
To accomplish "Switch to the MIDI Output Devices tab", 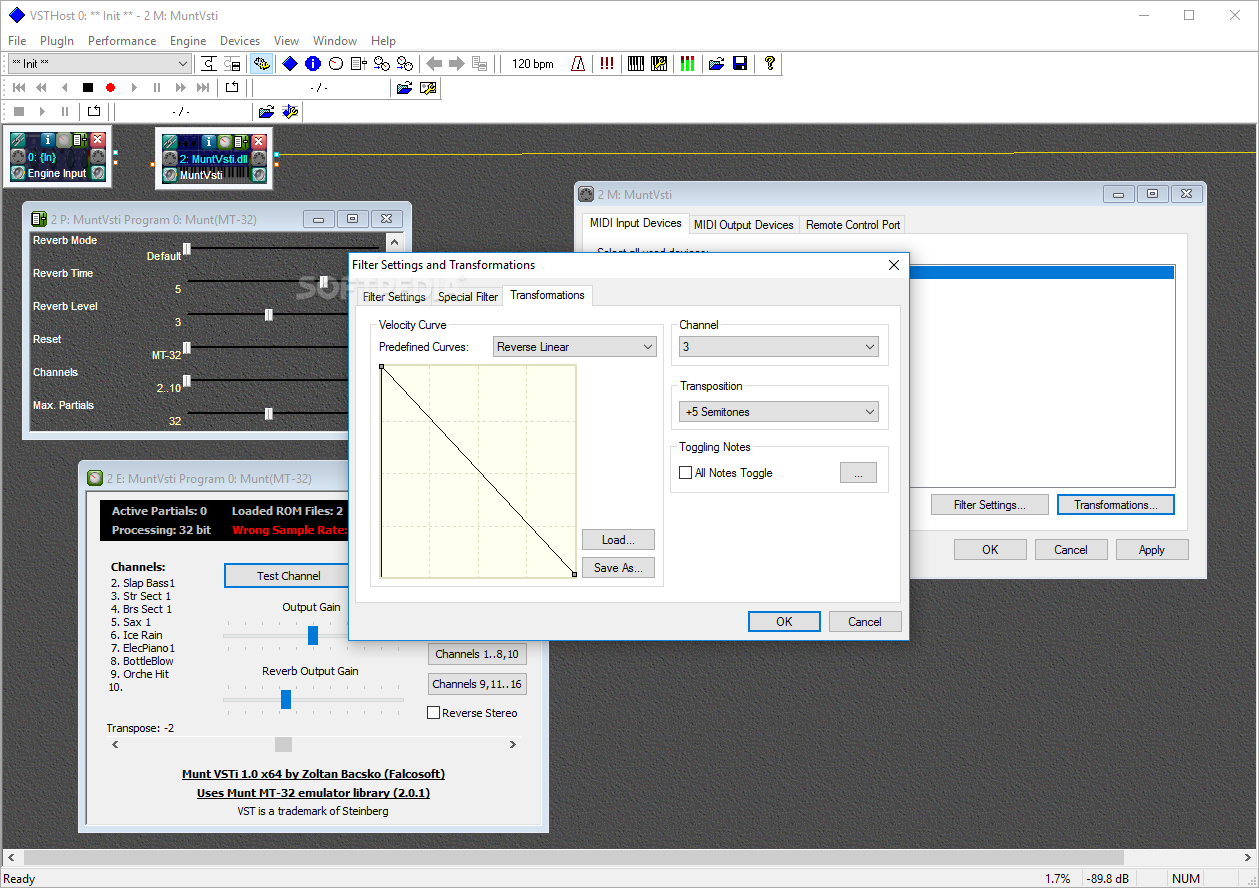I will pos(743,225).
